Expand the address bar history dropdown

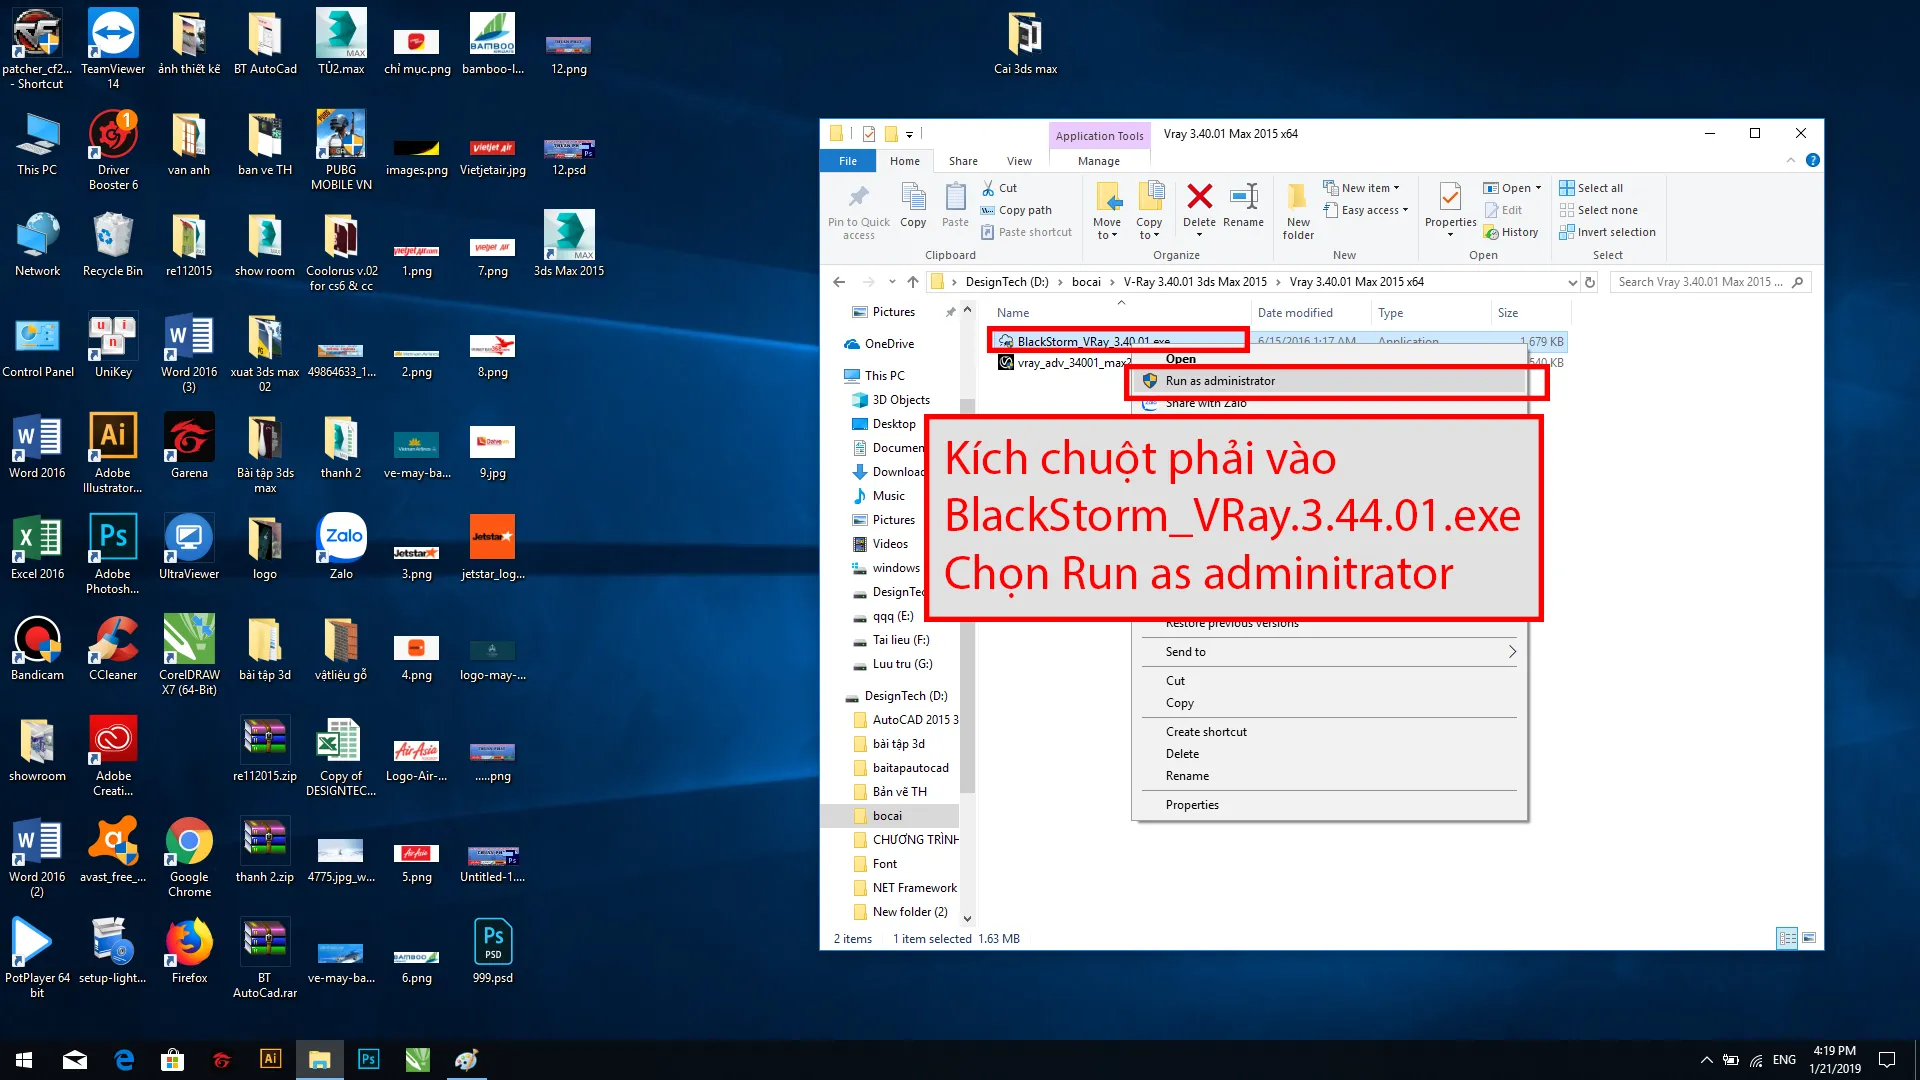[x=1572, y=282]
